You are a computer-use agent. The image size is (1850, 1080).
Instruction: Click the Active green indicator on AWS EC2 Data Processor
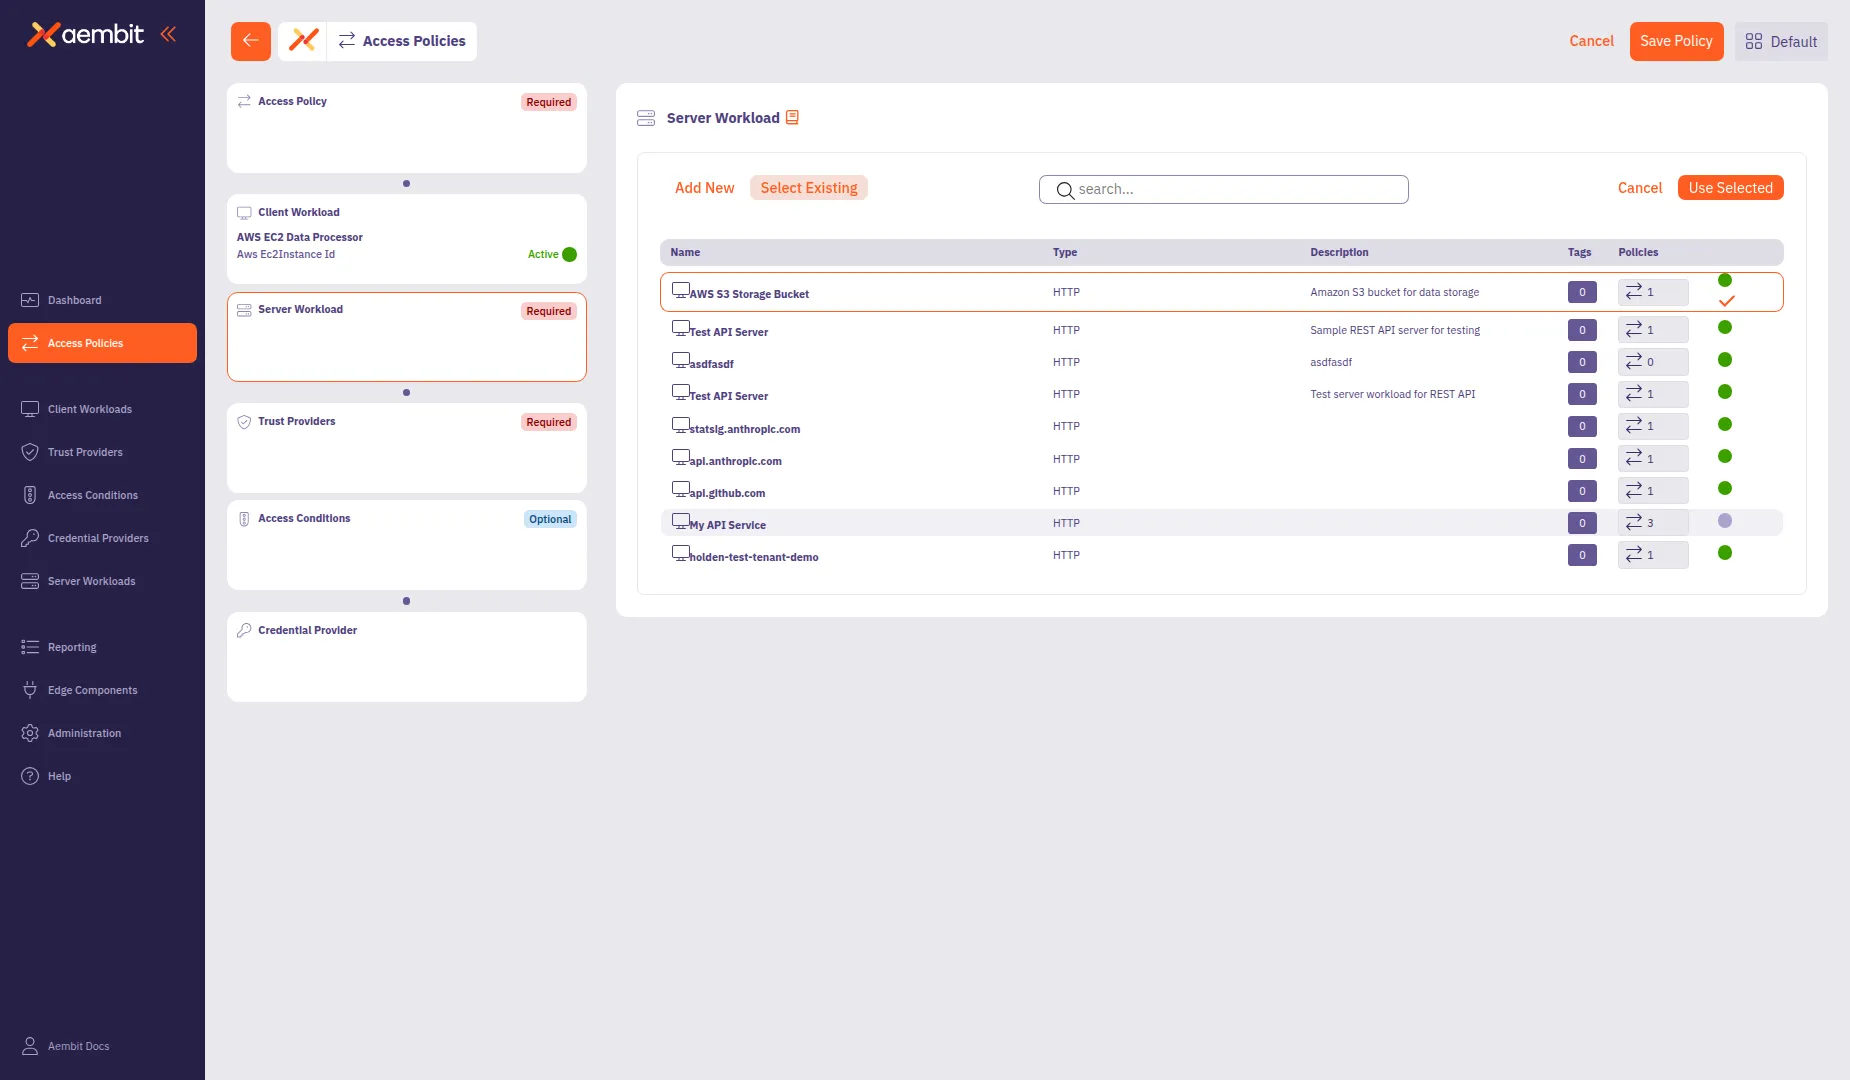568,254
